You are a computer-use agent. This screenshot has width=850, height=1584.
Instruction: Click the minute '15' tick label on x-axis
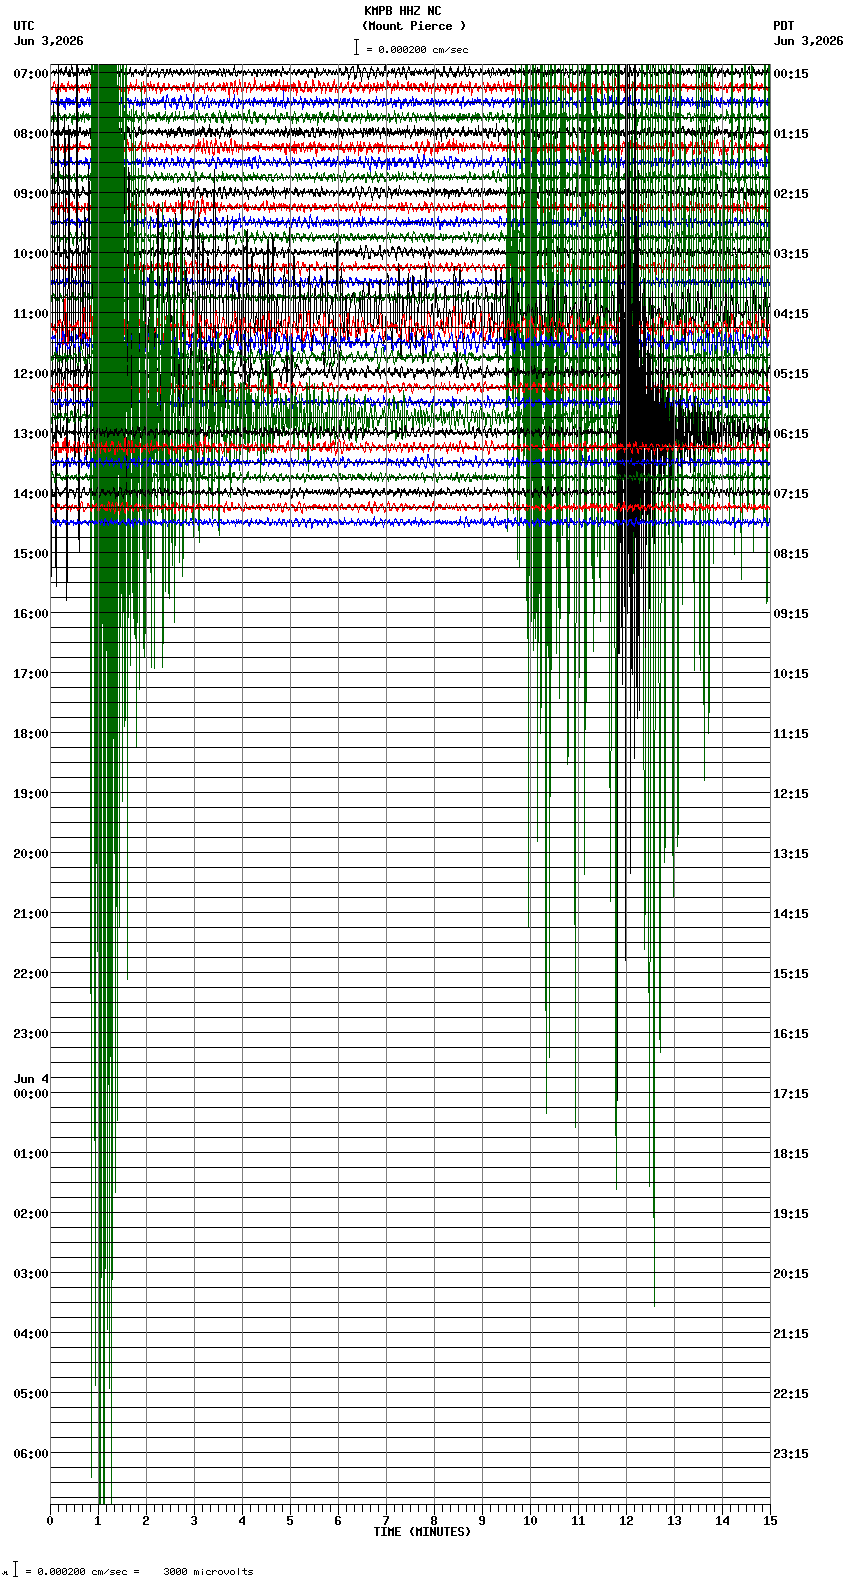[769, 1521]
